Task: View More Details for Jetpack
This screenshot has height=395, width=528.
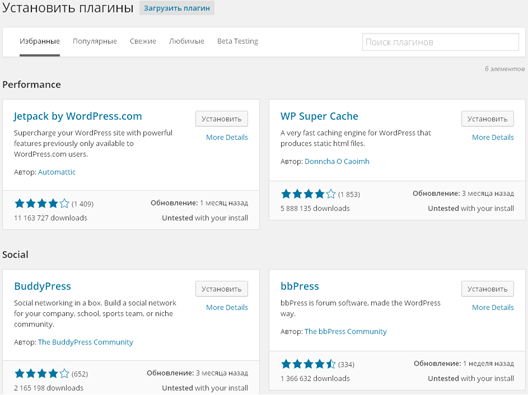Action: pos(227,137)
